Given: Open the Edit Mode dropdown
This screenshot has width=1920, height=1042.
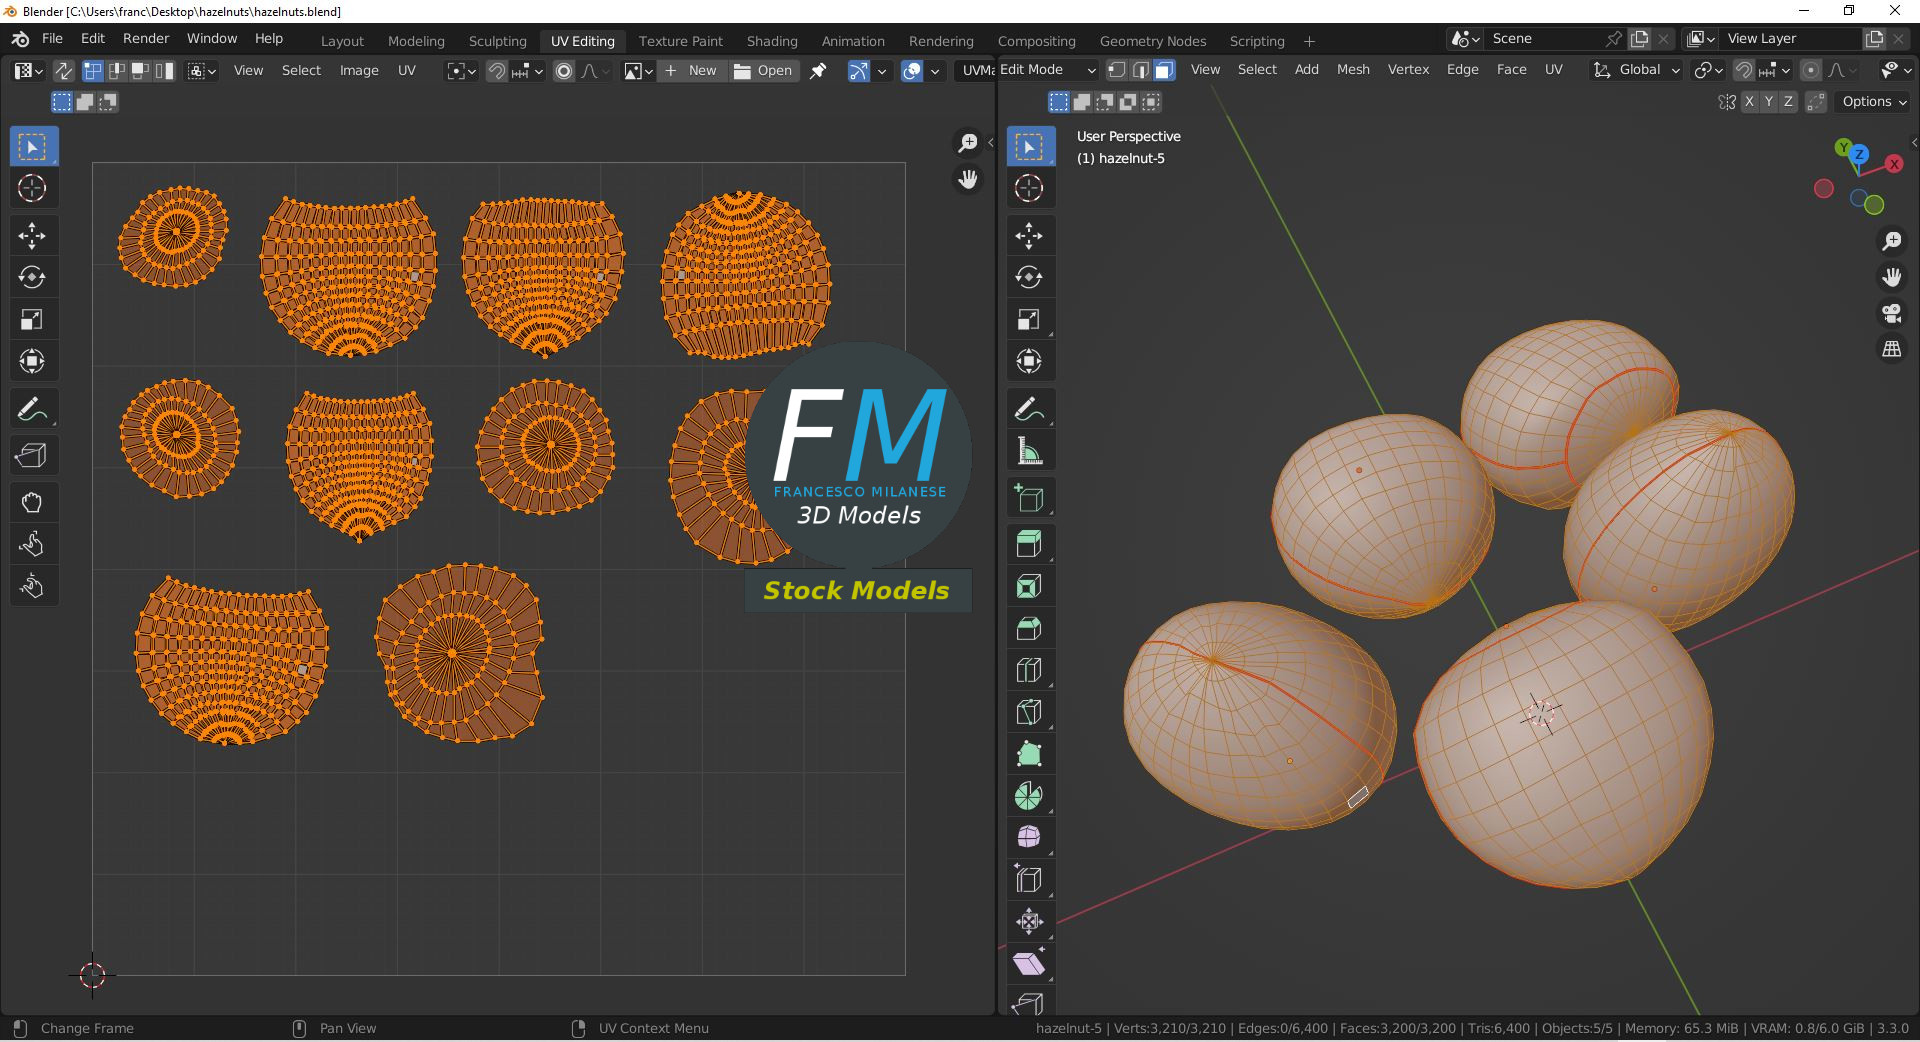Looking at the screenshot, I should [1047, 70].
